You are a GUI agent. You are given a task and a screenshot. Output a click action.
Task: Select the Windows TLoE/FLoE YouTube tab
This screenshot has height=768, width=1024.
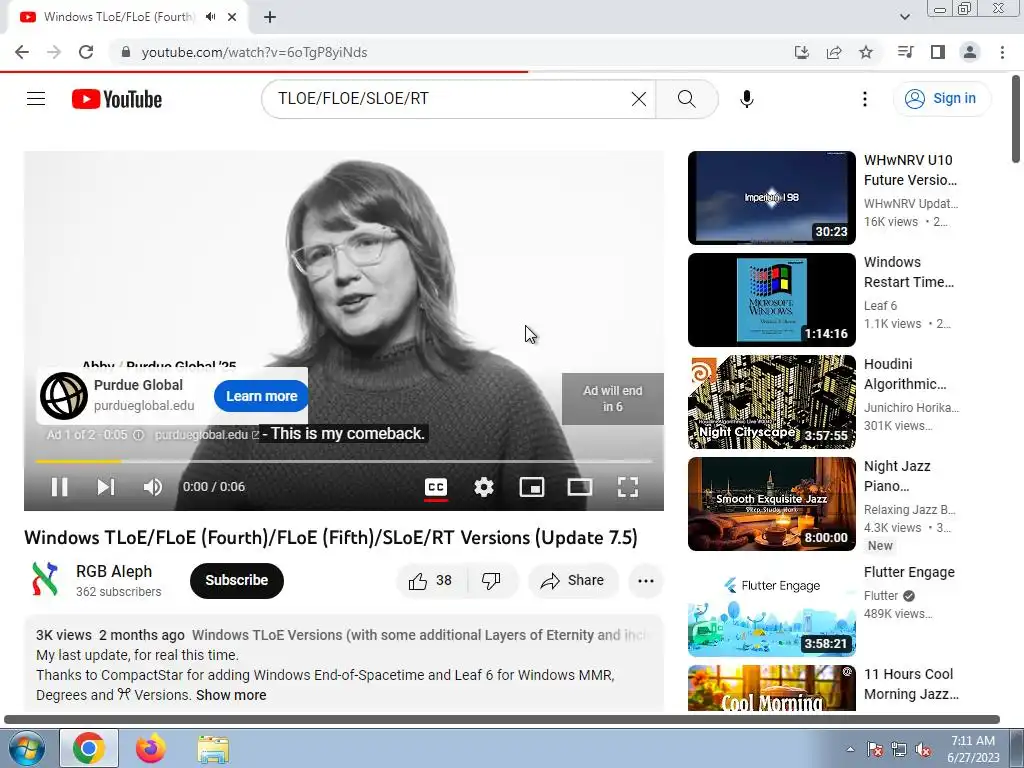click(x=119, y=17)
